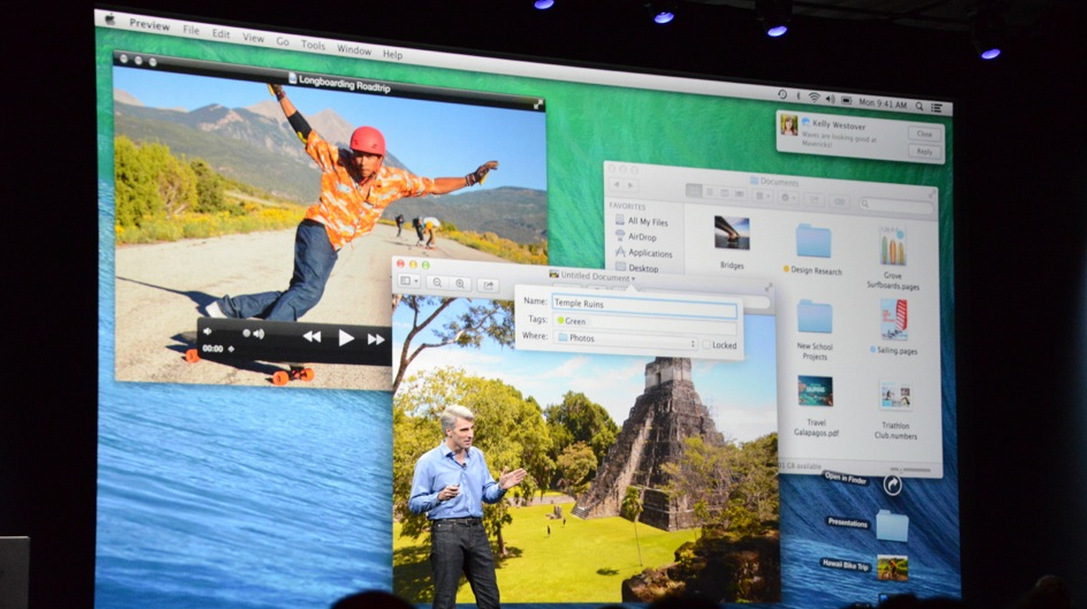Image resolution: width=1087 pixels, height=609 pixels.
Task: Enable the Locked checkbox
Action: click(707, 345)
